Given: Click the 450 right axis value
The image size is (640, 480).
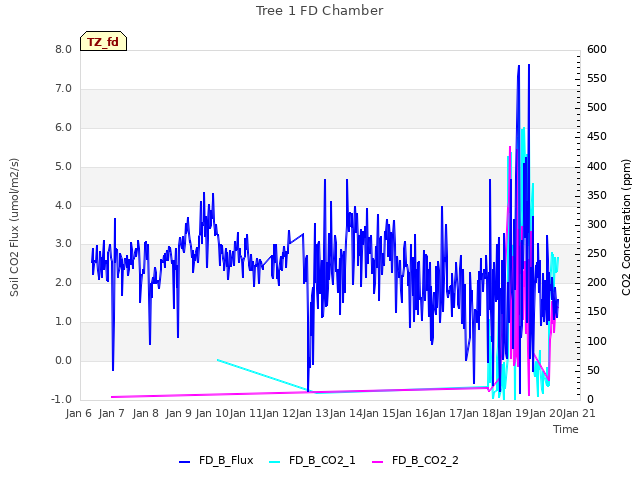Looking at the screenshot, I should 597,136.
